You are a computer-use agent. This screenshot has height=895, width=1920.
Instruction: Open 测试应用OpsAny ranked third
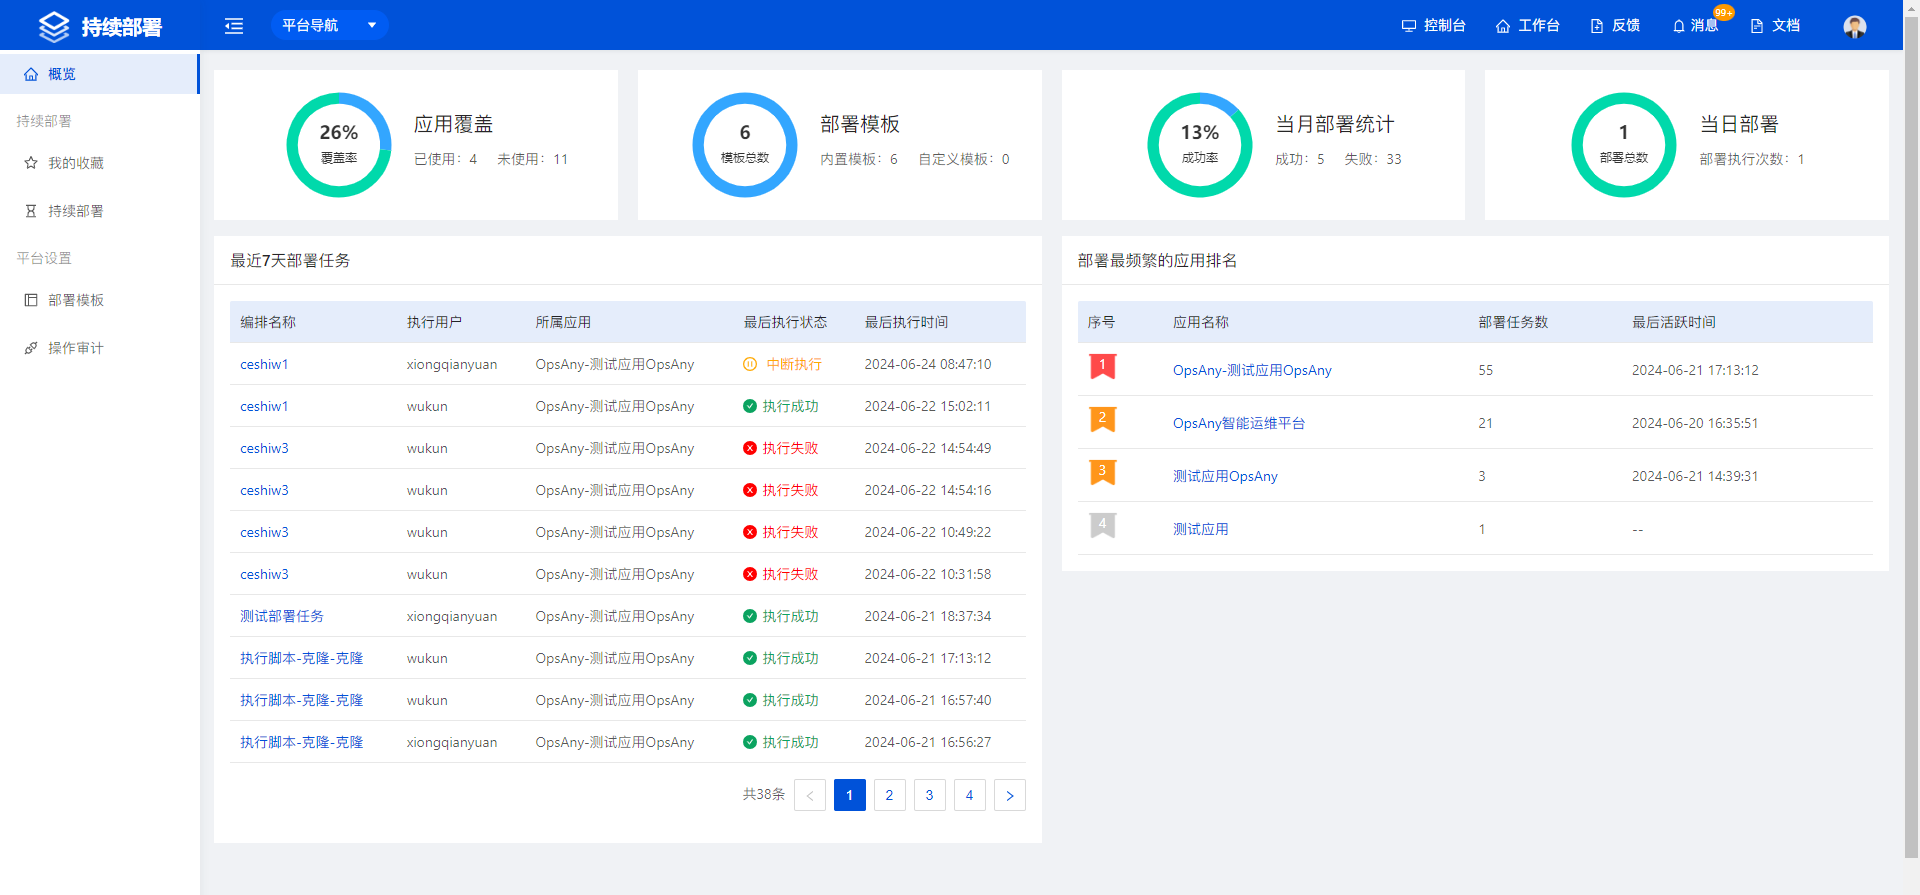pyautogui.click(x=1225, y=476)
